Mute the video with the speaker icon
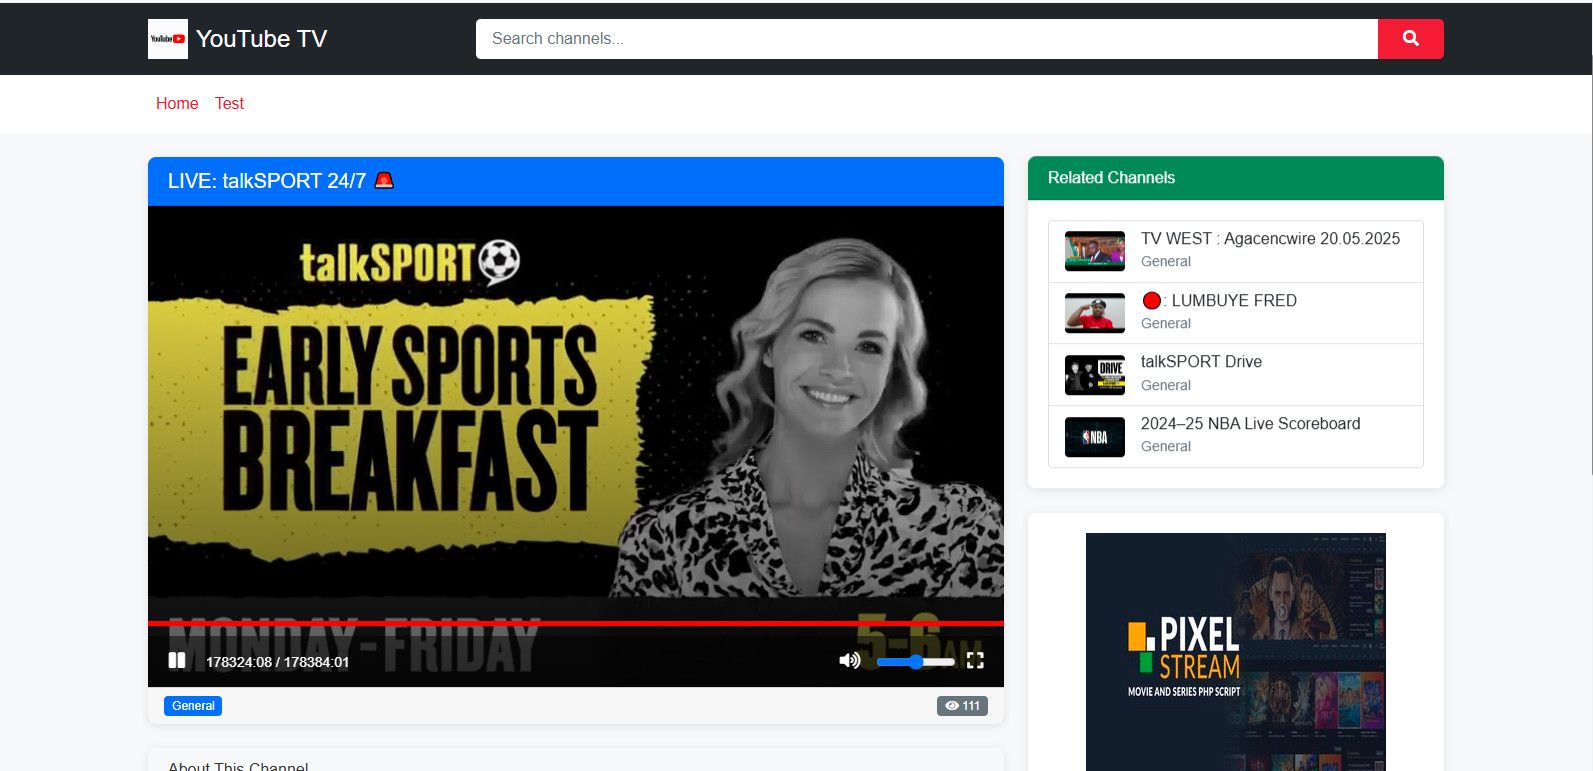This screenshot has height=771, width=1593. click(x=850, y=660)
